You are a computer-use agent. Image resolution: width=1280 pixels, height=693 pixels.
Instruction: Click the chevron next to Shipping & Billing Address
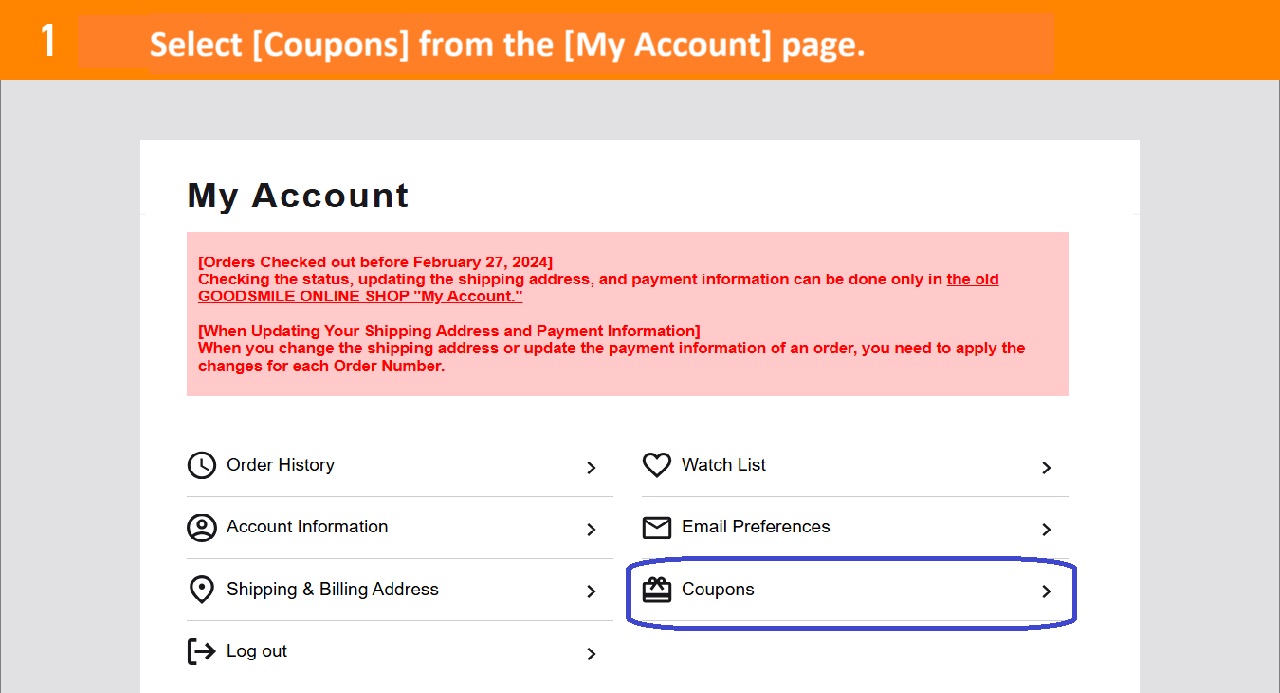click(x=591, y=591)
